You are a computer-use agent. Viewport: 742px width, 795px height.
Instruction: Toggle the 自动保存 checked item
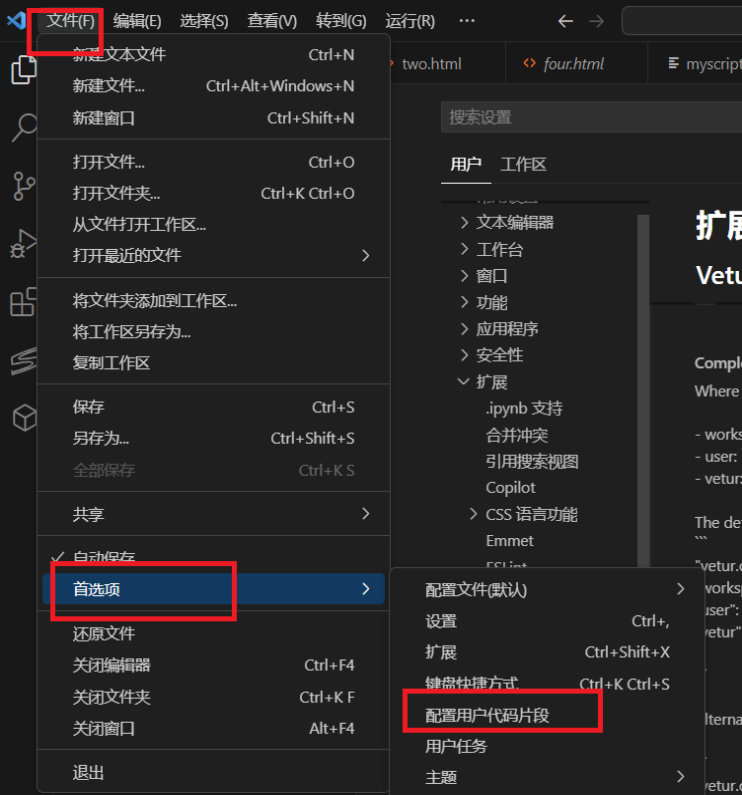coord(214,558)
